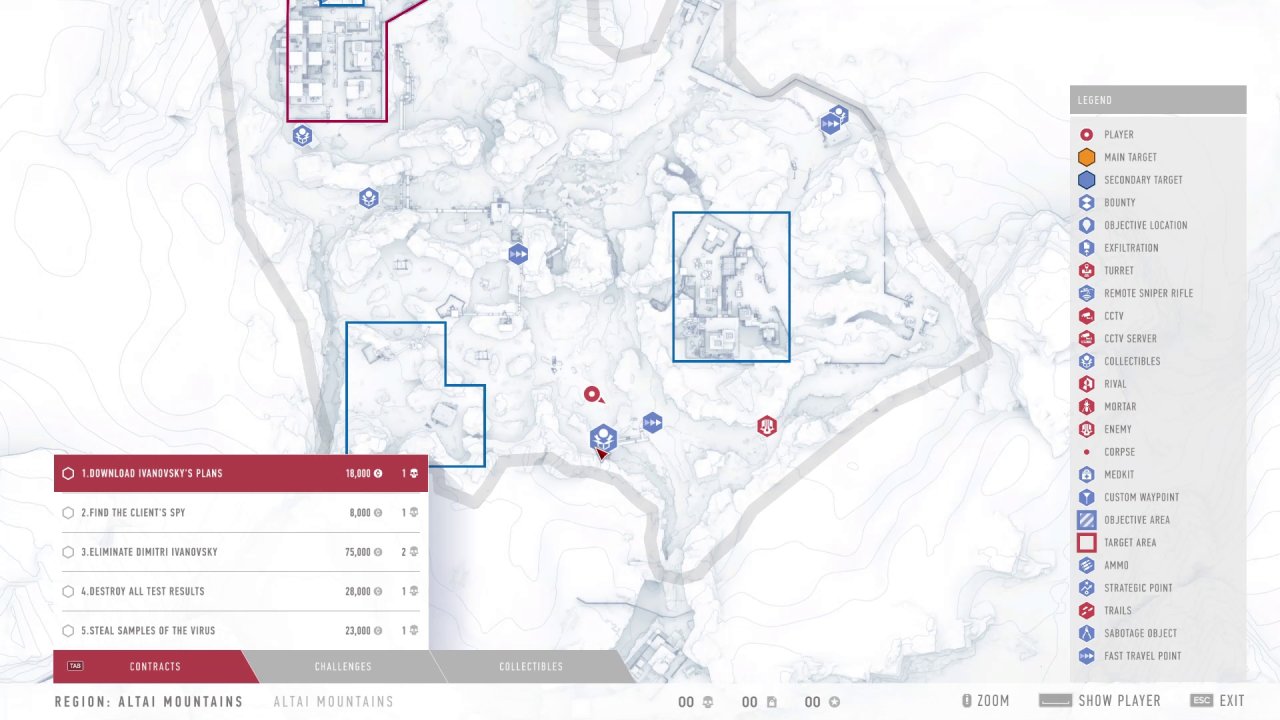Select the red enemy marker on the map
This screenshot has height=720, width=1280.
(x=767, y=427)
